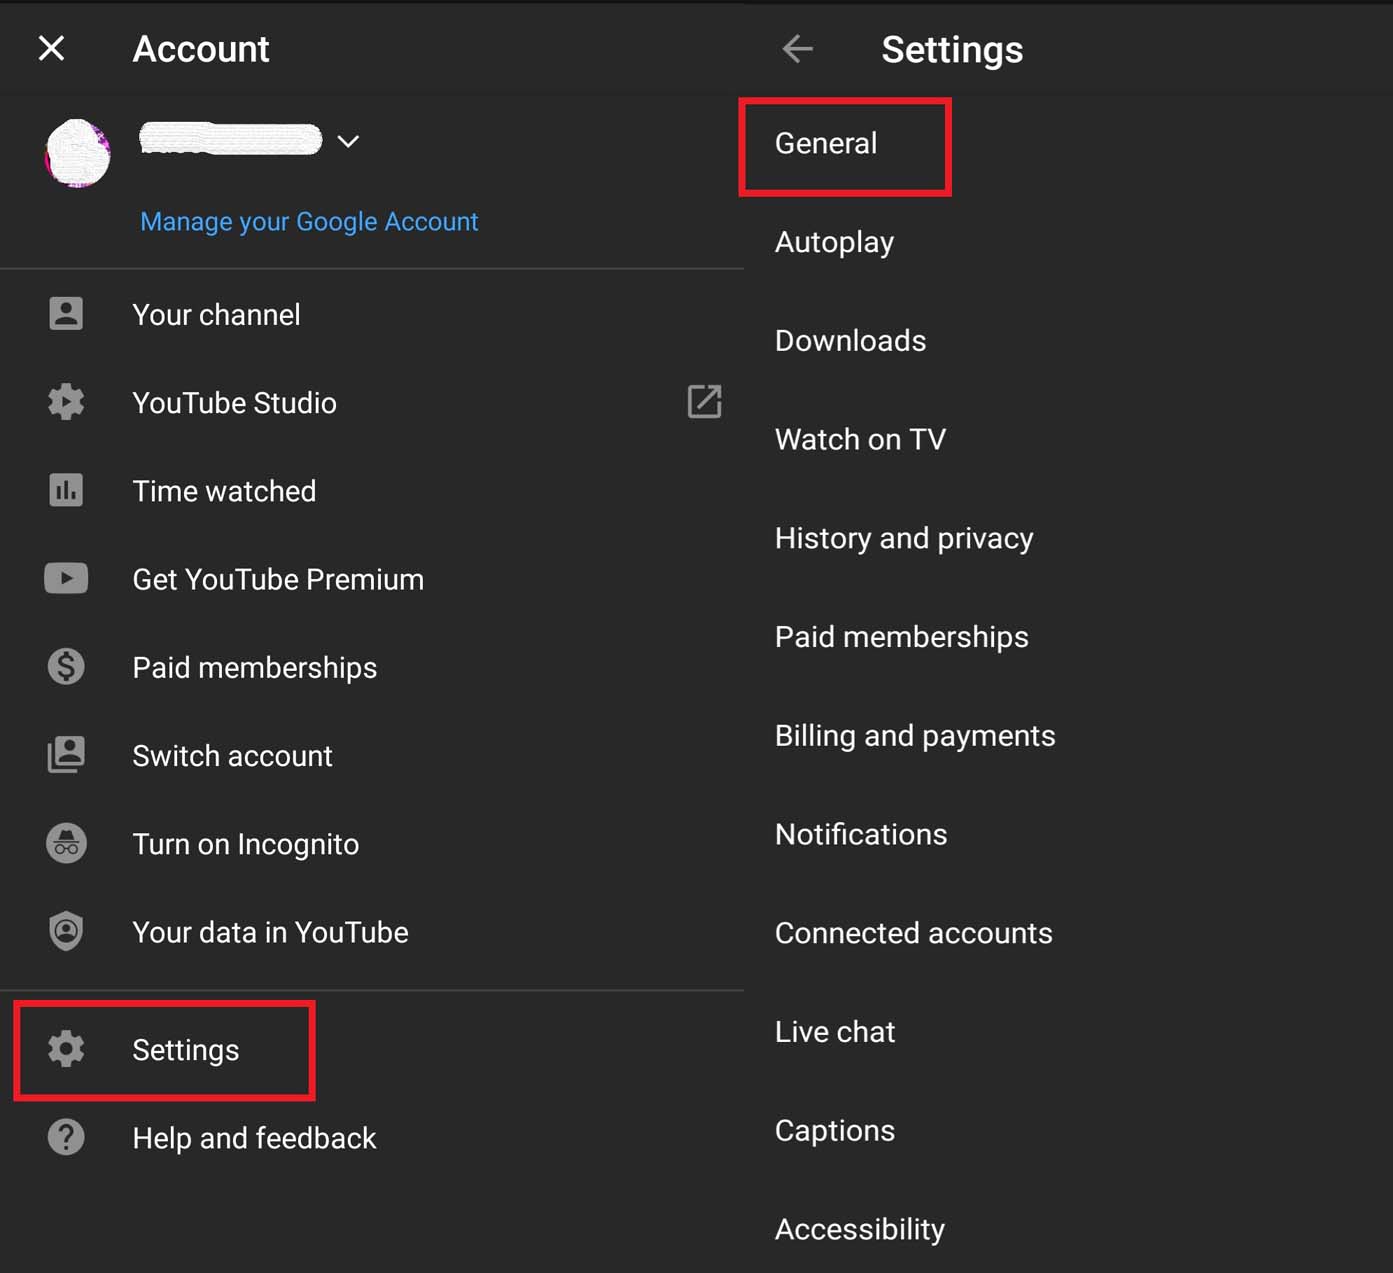The width and height of the screenshot is (1393, 1273).
Task: Open the Manage your Google Account link
Action: click(309, 221)
